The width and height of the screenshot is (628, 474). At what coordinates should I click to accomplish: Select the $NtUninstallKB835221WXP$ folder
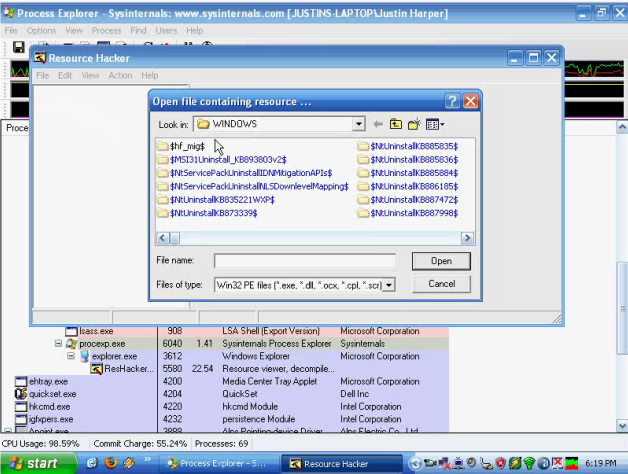(216, 200)
